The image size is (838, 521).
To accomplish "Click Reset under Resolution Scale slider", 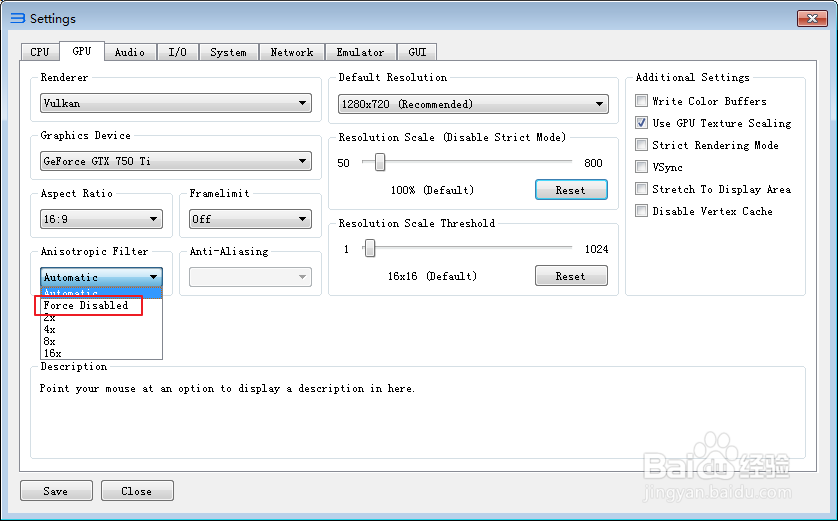I will point(571,190).
